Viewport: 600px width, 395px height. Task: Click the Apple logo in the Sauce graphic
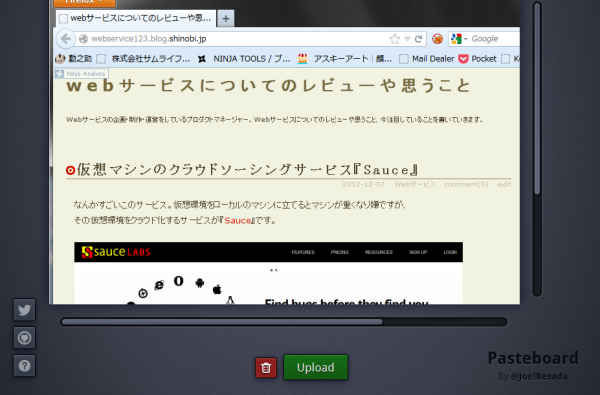(217, 289)
